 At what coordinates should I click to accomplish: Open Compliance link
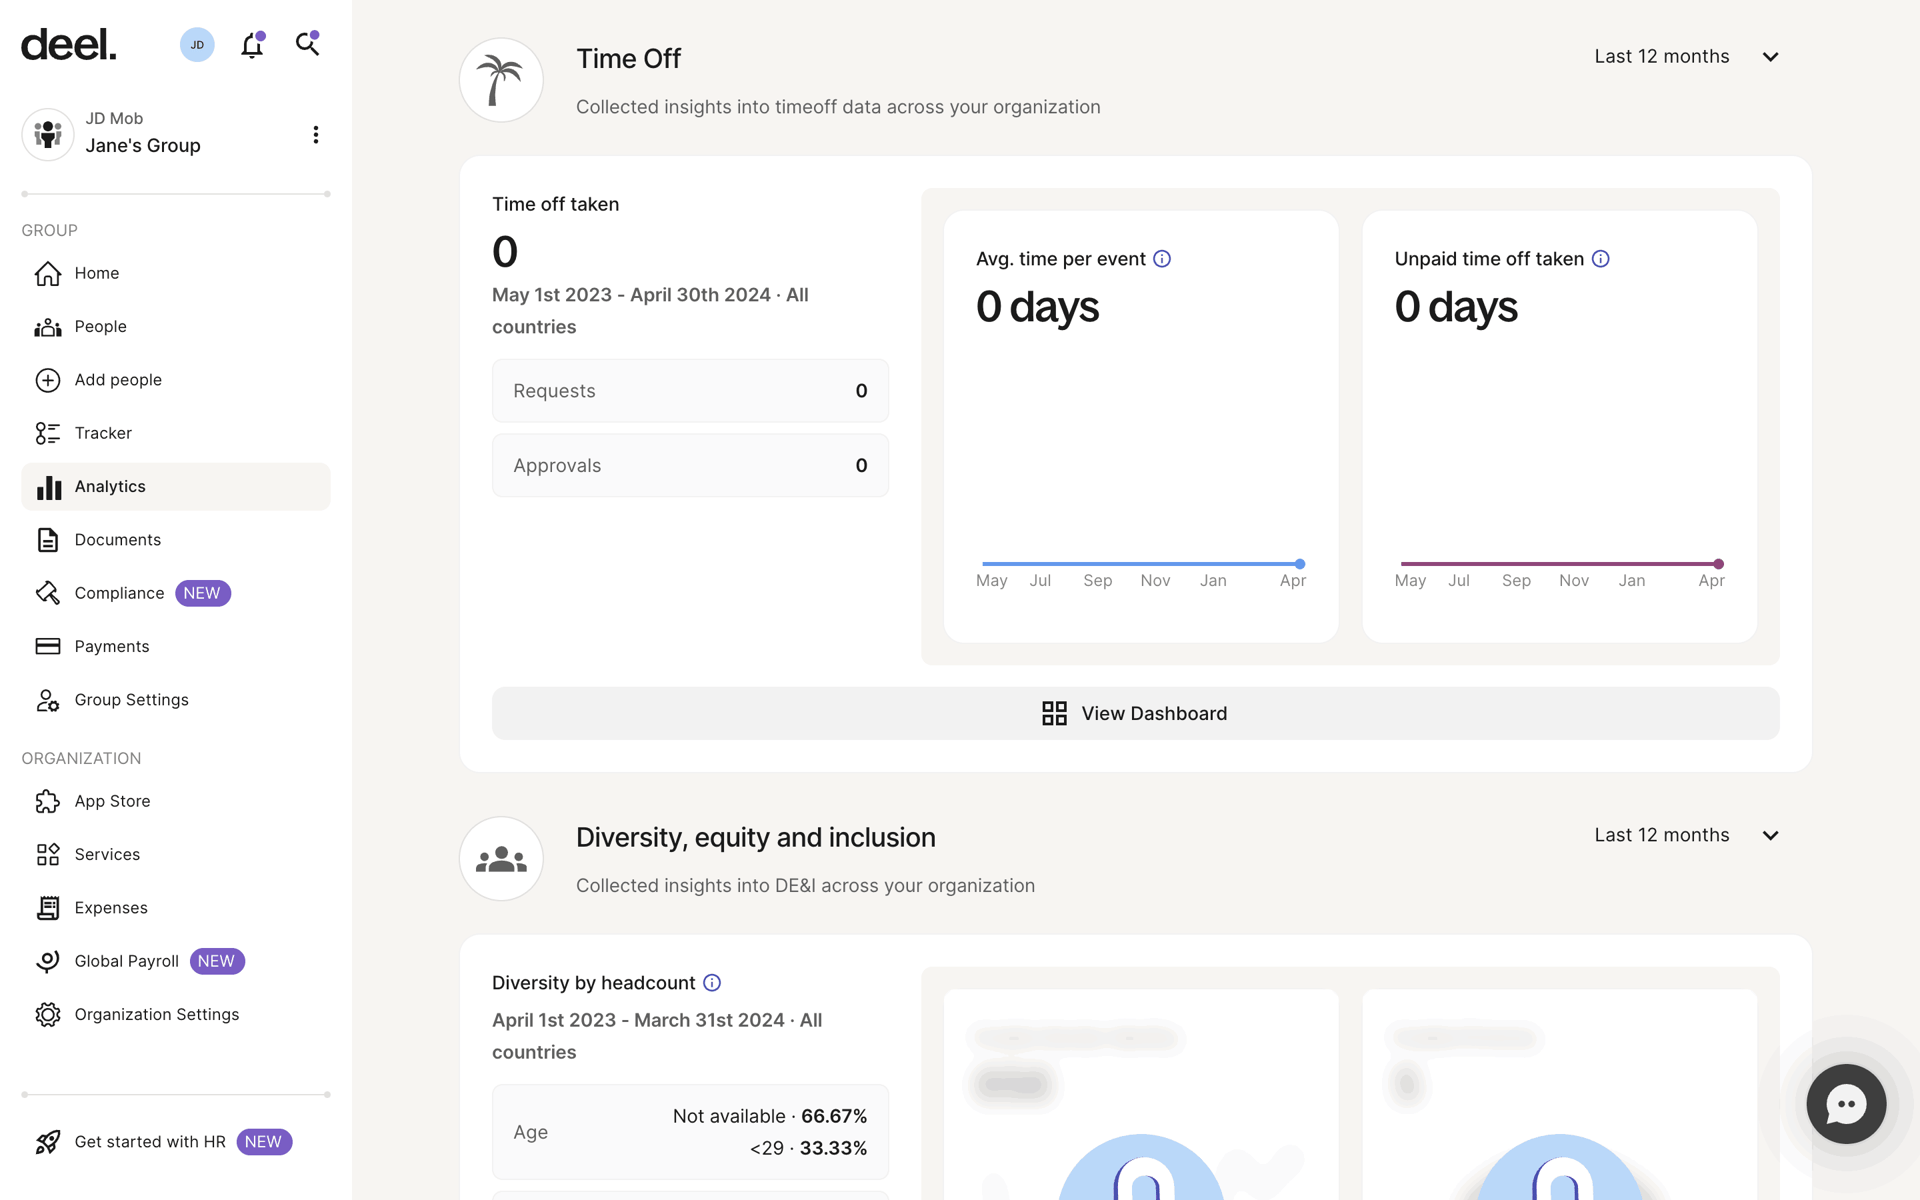119,593
